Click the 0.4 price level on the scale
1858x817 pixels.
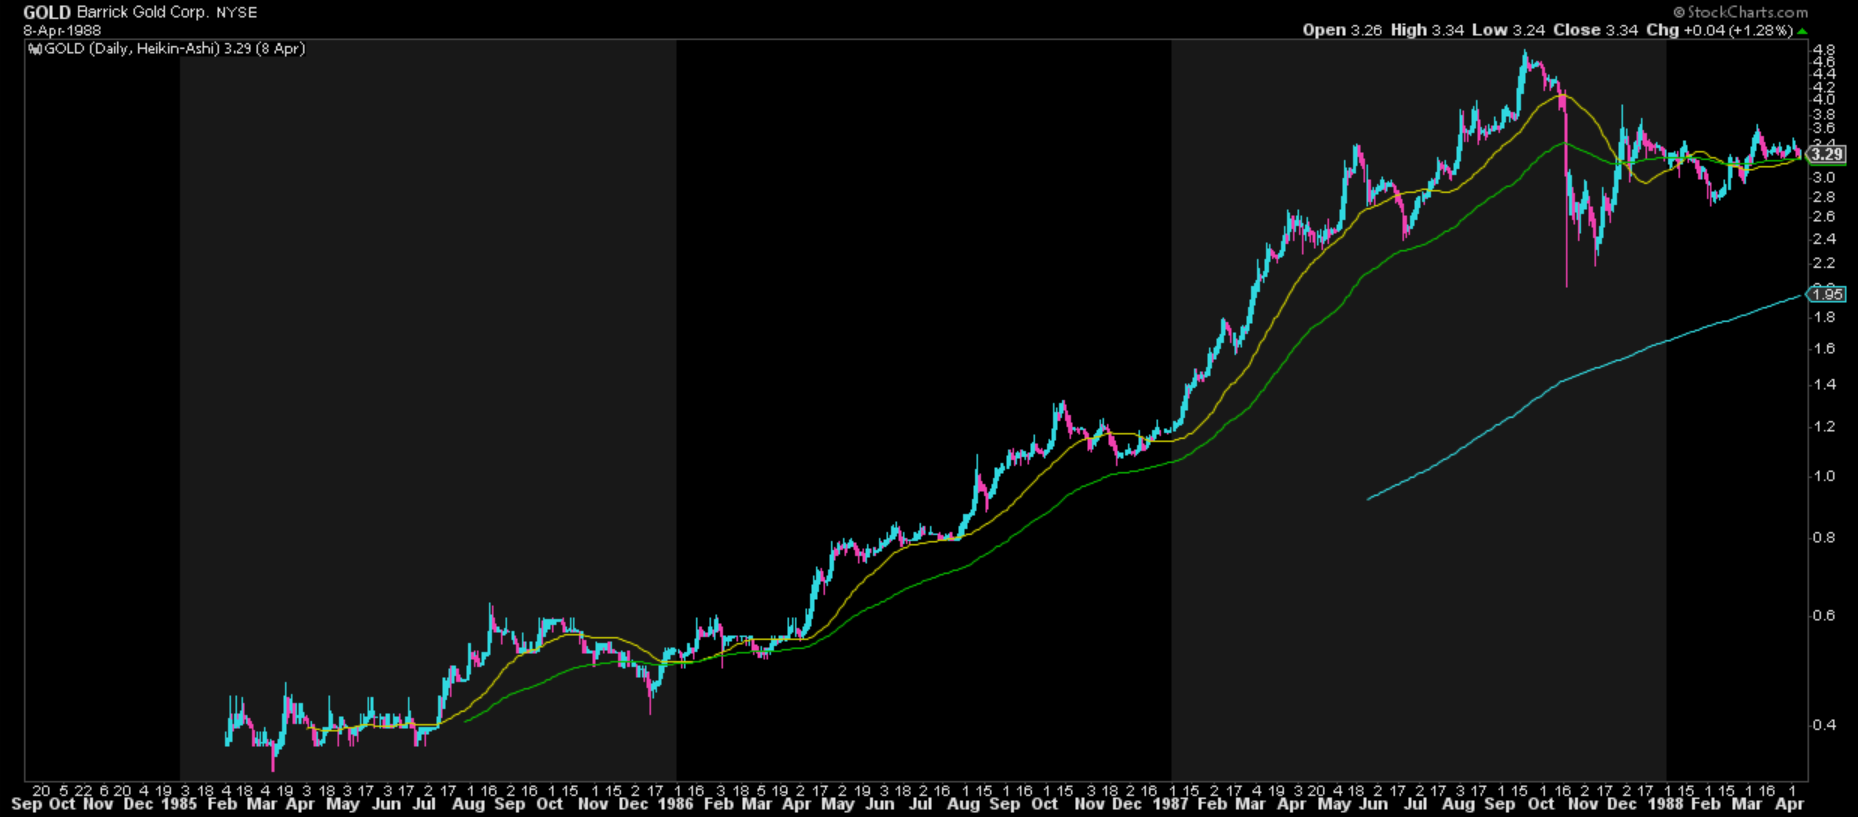tap(1824, 724)
